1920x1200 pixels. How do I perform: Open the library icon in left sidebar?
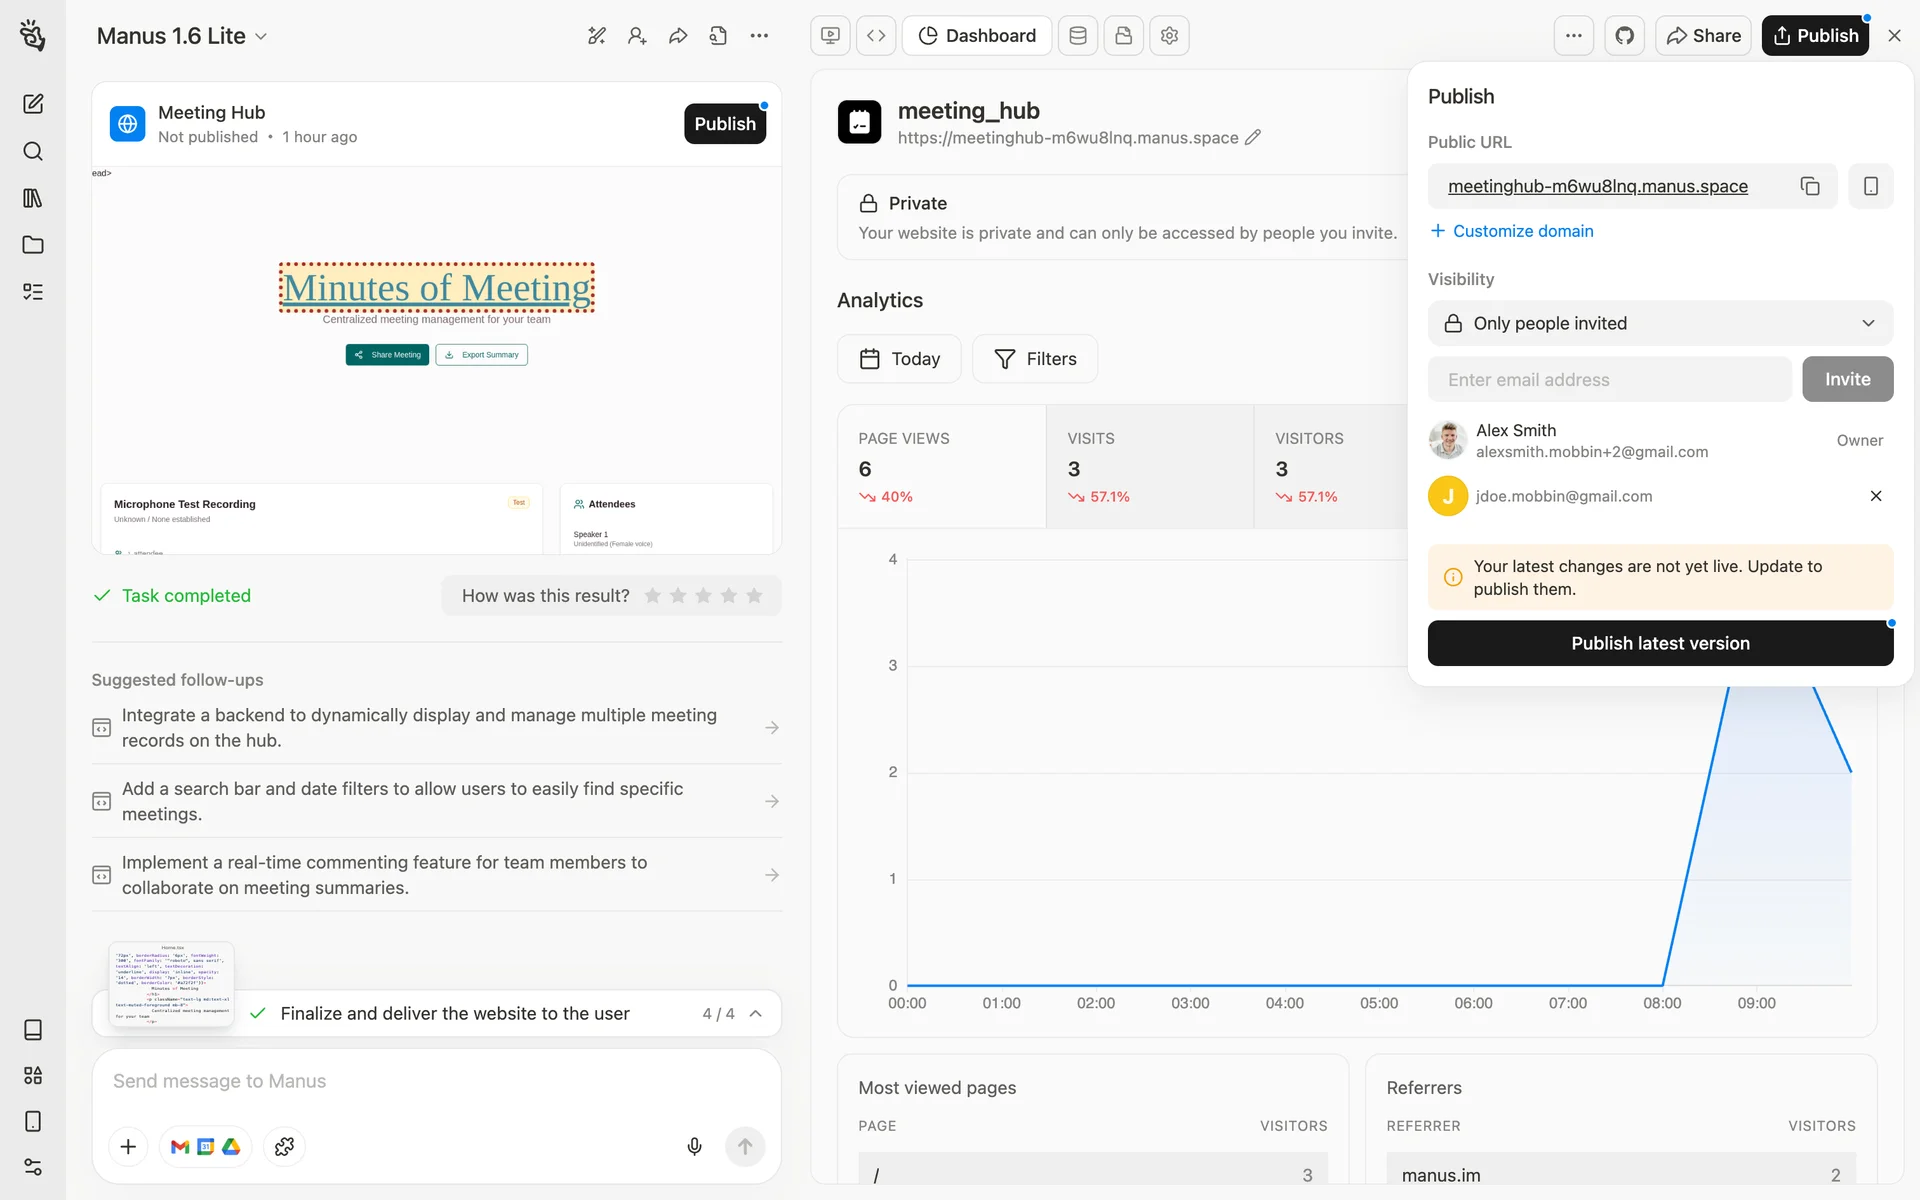33,198
